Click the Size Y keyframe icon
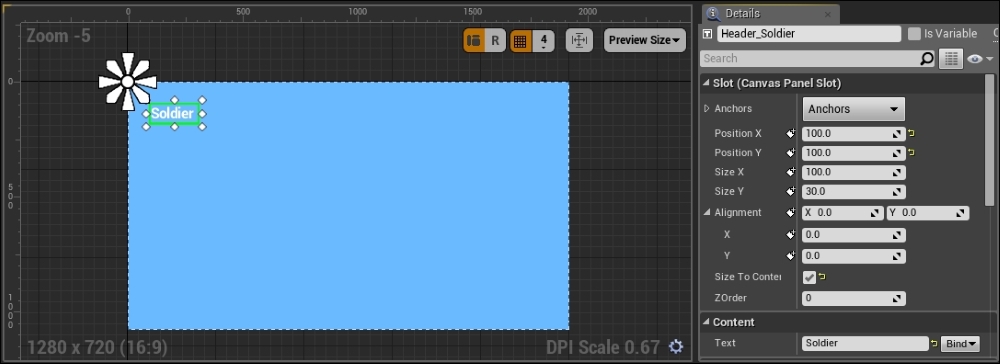 [790, 191]
